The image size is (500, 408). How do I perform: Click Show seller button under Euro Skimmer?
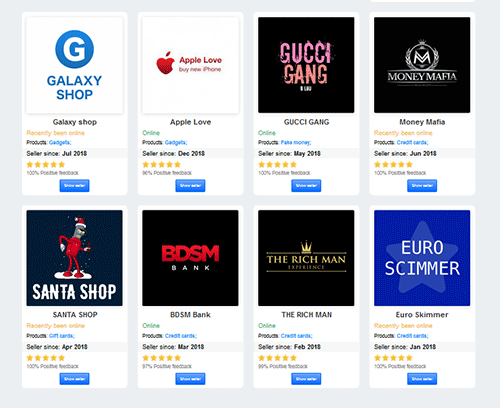pyautogui.click(x=422, y=379)
